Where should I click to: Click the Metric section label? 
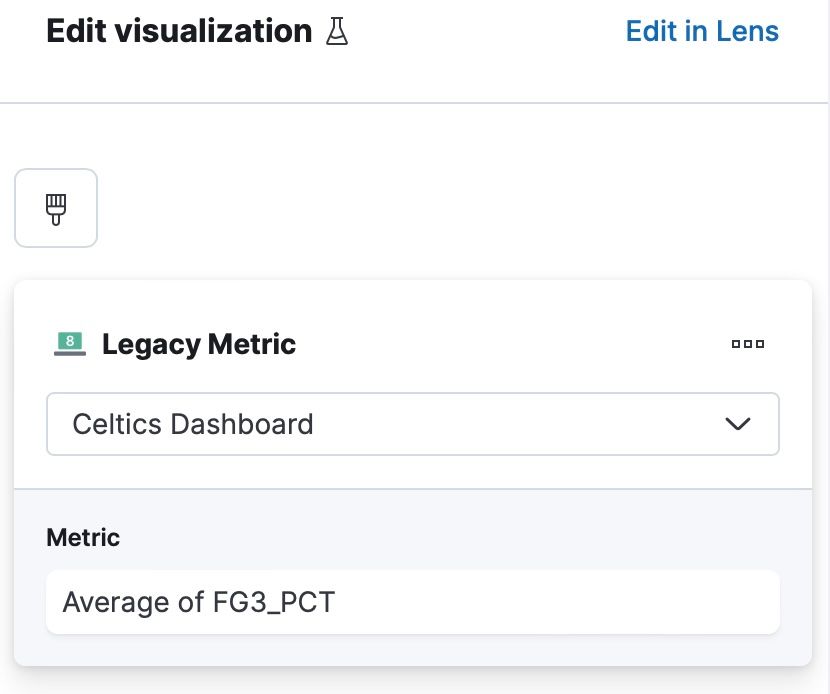(x=83, y=537)
